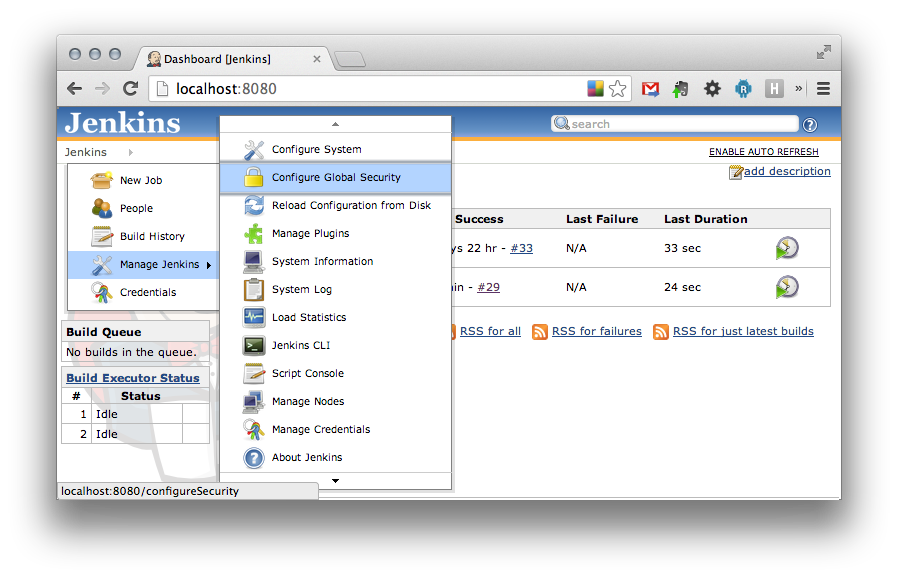Select Reload Configuration from Disk entry
This screenshot has width=898, height=579.
pos(336,206)
